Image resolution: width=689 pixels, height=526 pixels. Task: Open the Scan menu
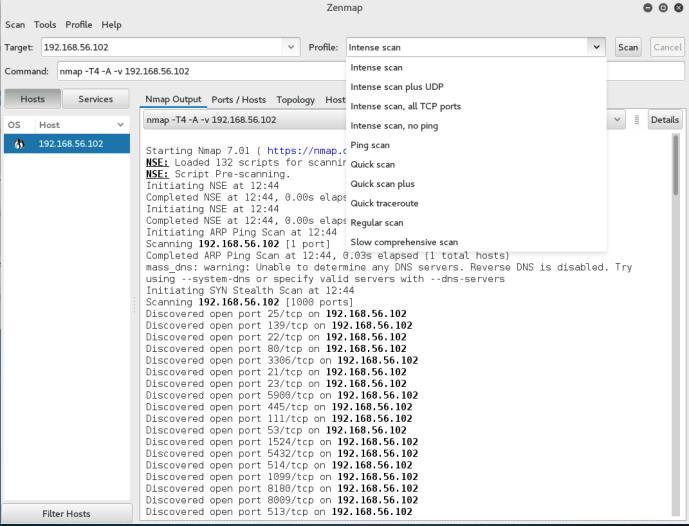[15, 25]
